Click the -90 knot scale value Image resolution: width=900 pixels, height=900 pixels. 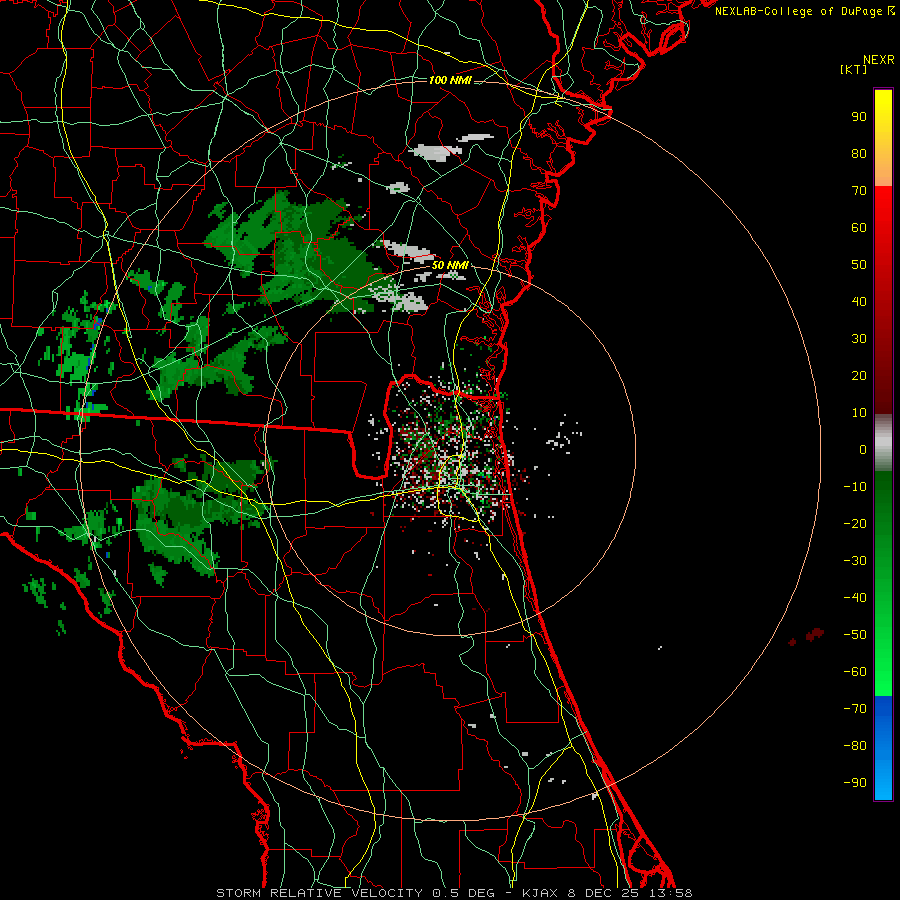click(x=855, y=782)
